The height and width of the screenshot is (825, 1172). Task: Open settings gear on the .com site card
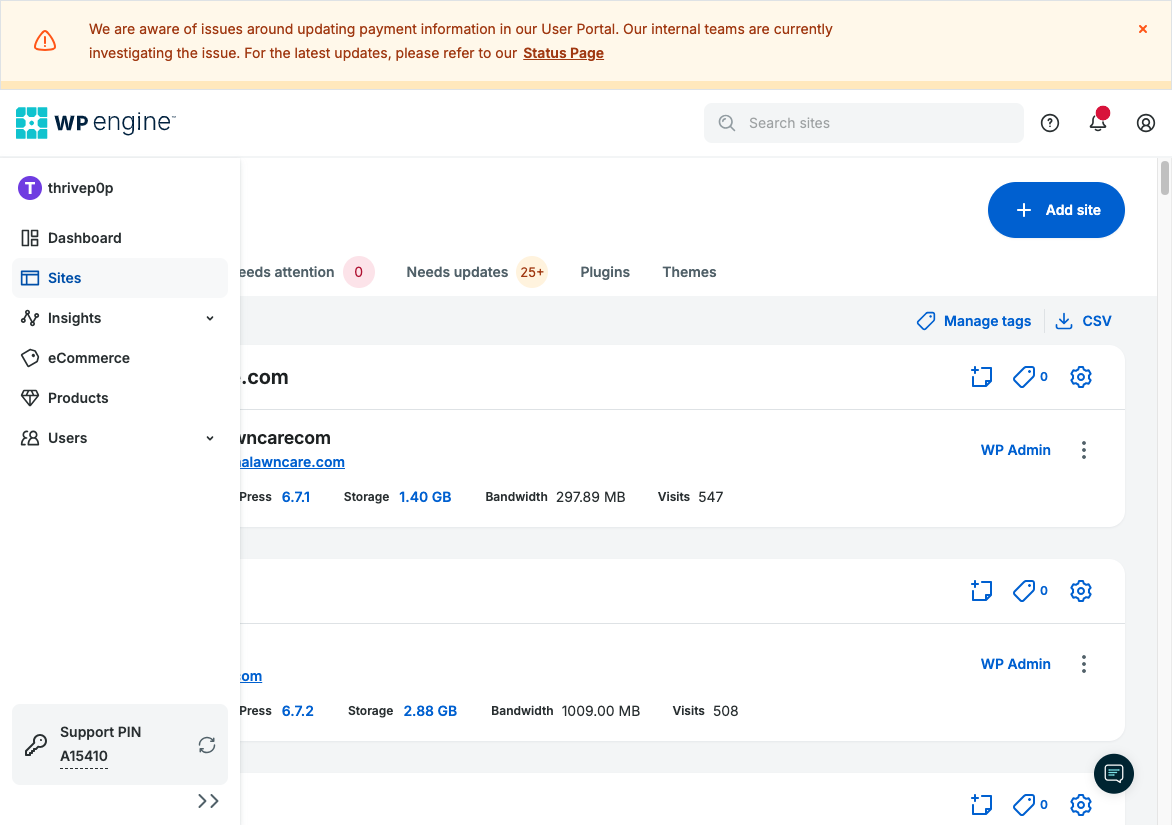click(1081, 377)
